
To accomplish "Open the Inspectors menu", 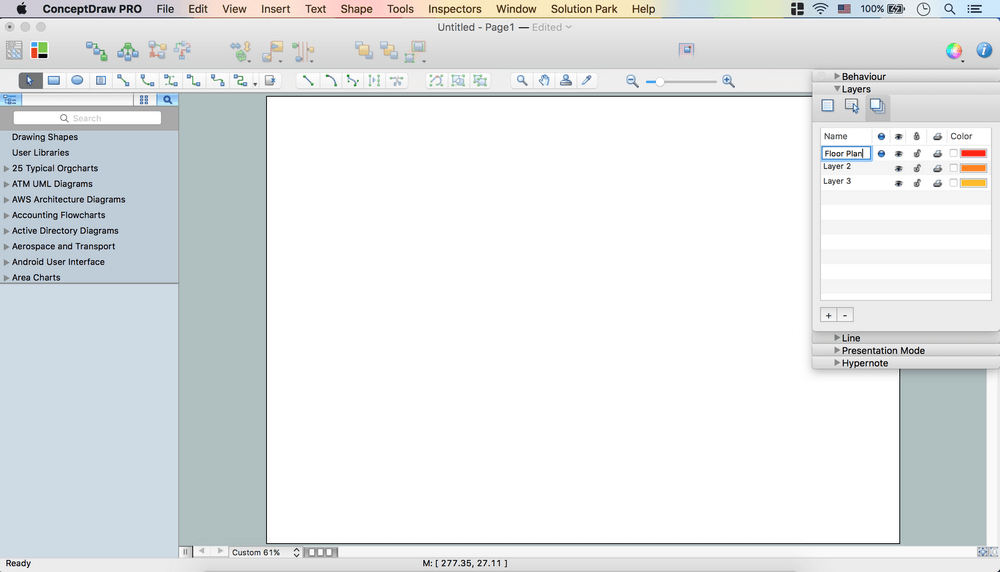I will point(454,9).
